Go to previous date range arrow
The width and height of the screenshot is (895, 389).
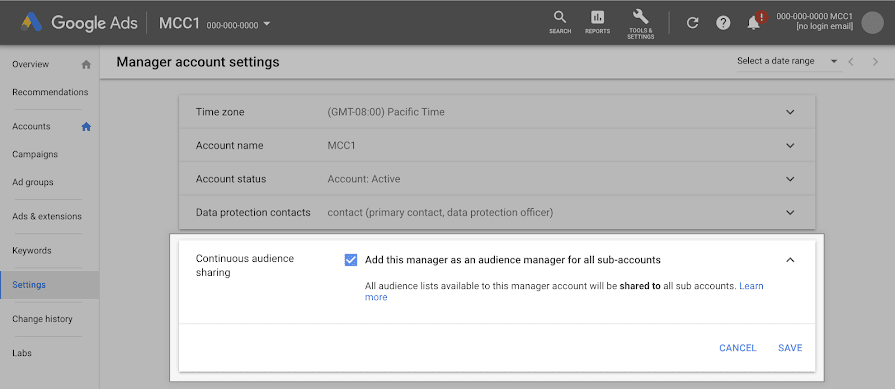click(x=850, y=62)
